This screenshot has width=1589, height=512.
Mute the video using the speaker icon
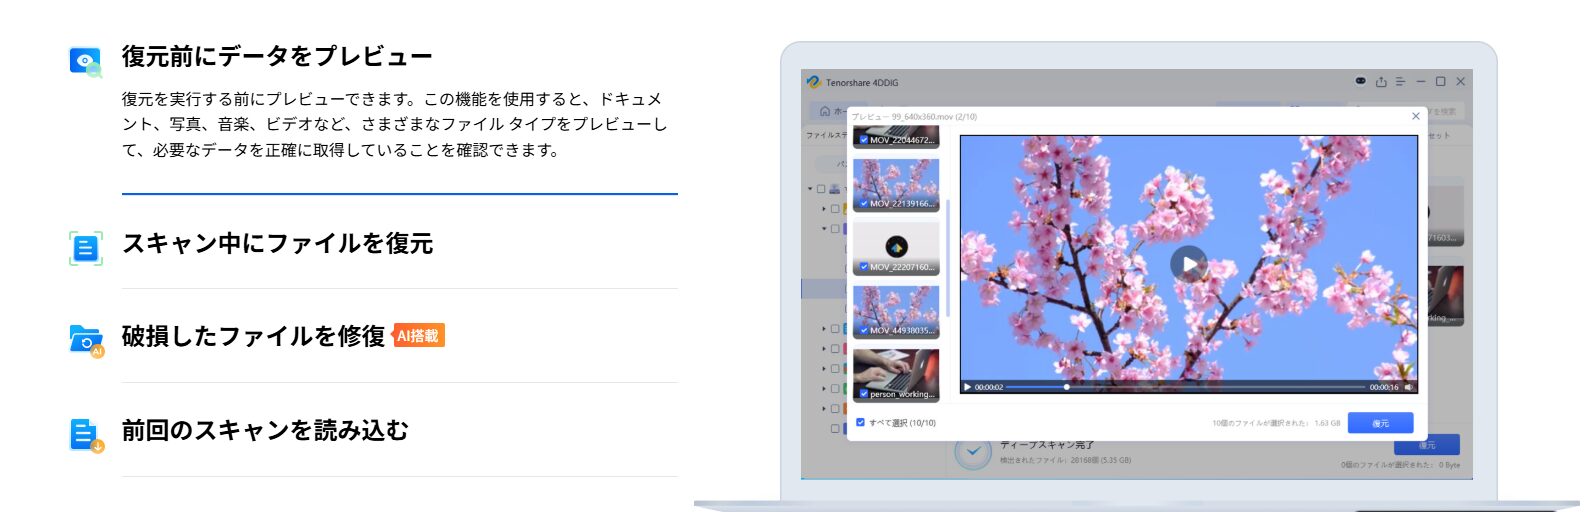click(x=1408, y=387)
